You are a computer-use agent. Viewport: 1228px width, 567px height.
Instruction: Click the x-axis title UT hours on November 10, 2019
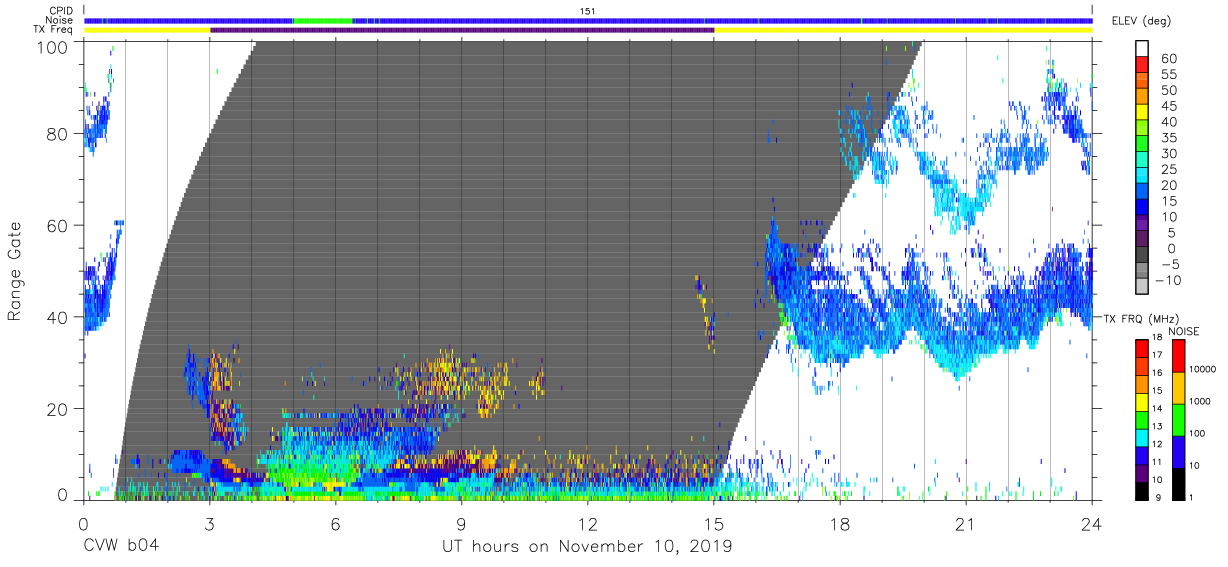[588, 547]
